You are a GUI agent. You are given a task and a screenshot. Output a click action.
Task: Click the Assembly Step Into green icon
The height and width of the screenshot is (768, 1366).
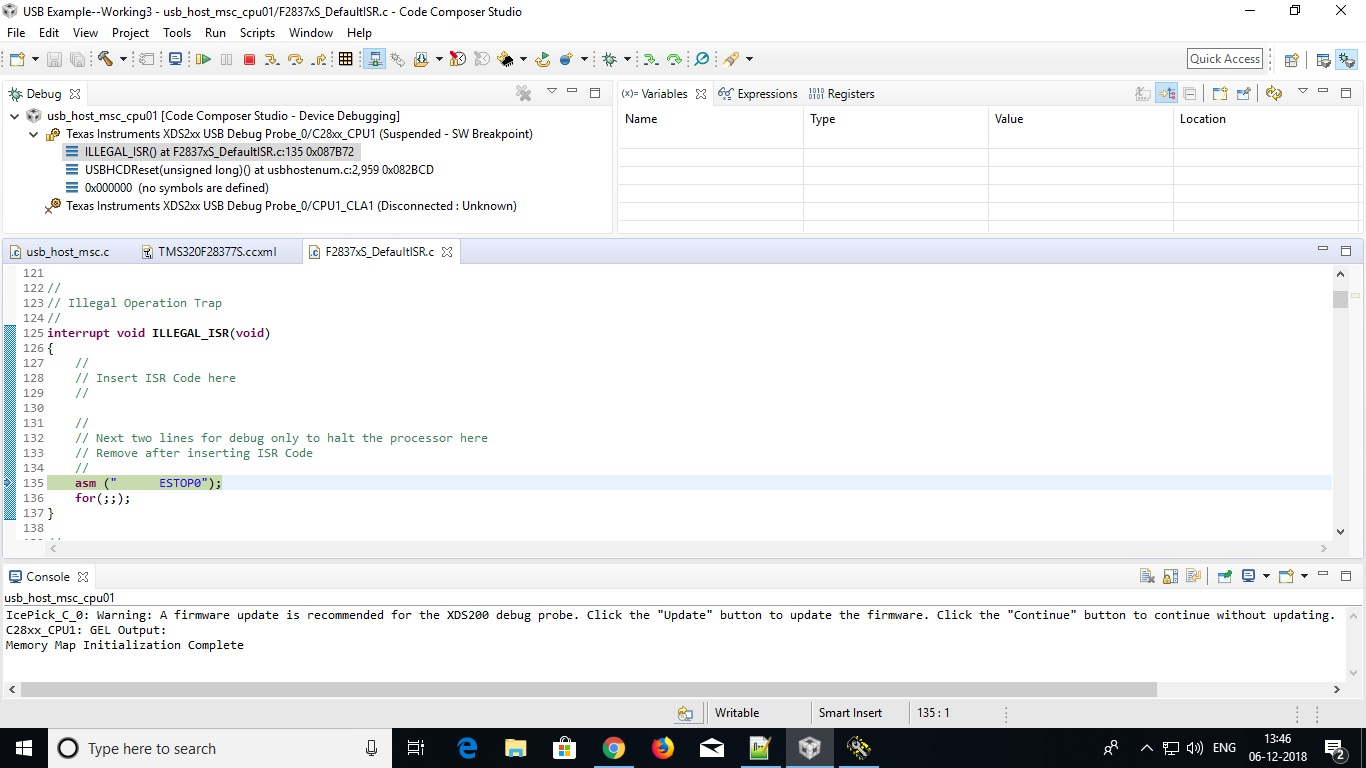pos(651,59)
